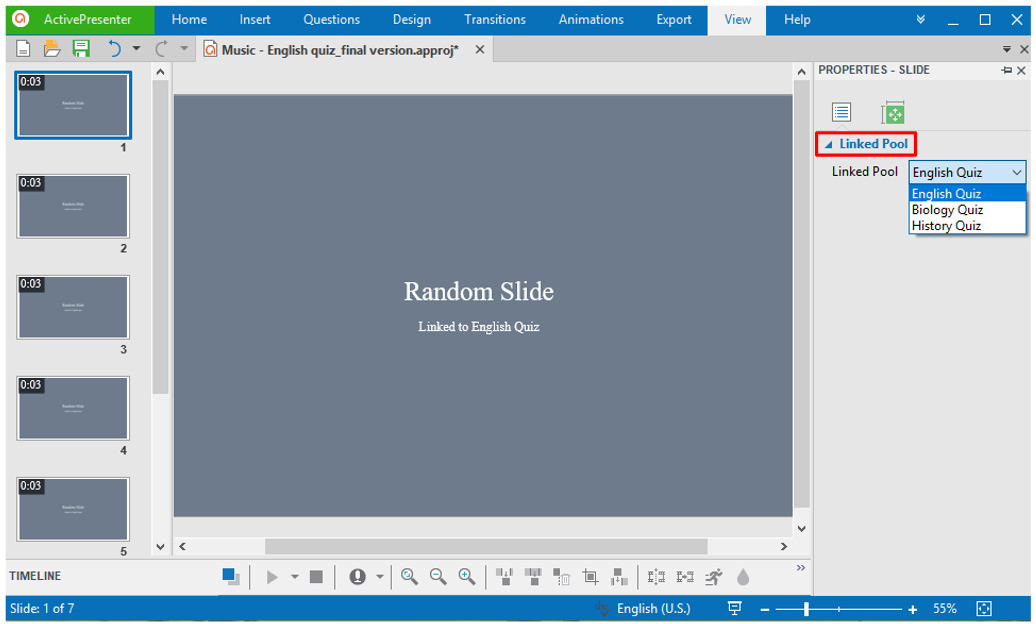Click the timeline zoom out magnifier
The height and width of the screenshot is (624, 1036).
pyautogui.click(x=438, y=577)
